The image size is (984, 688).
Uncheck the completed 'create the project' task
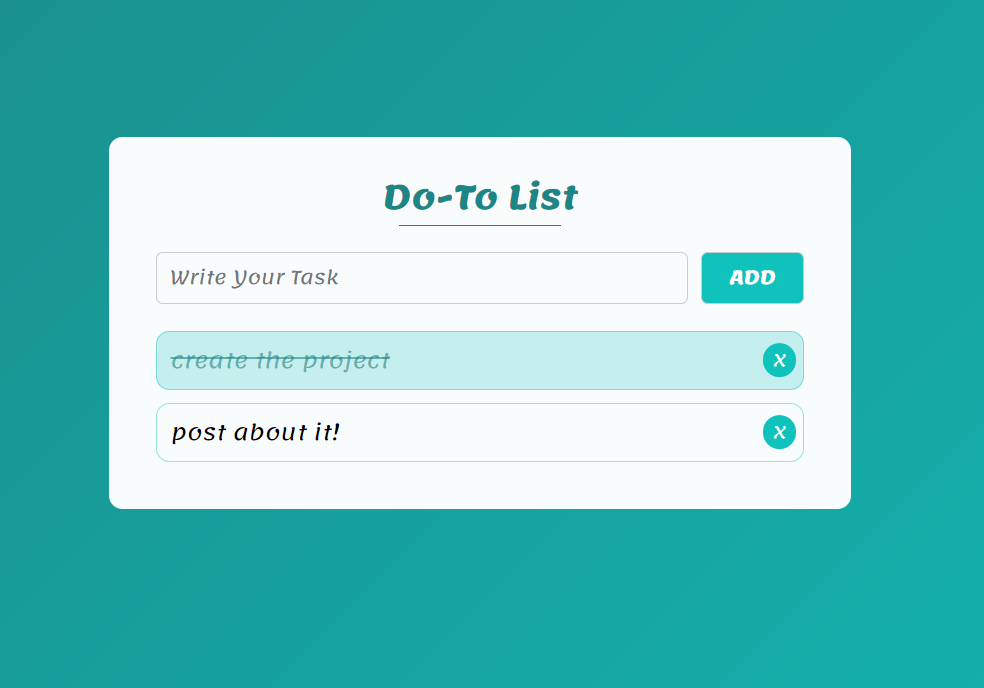(281, 361)
